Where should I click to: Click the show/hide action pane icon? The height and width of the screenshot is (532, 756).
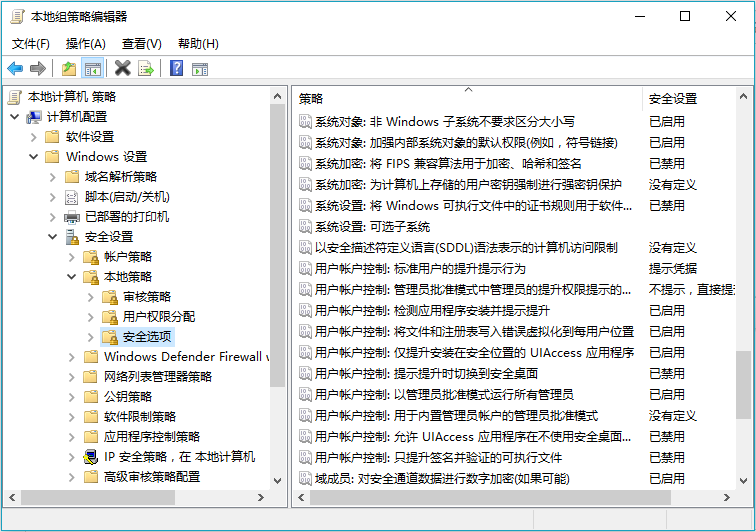coord(200,69)
